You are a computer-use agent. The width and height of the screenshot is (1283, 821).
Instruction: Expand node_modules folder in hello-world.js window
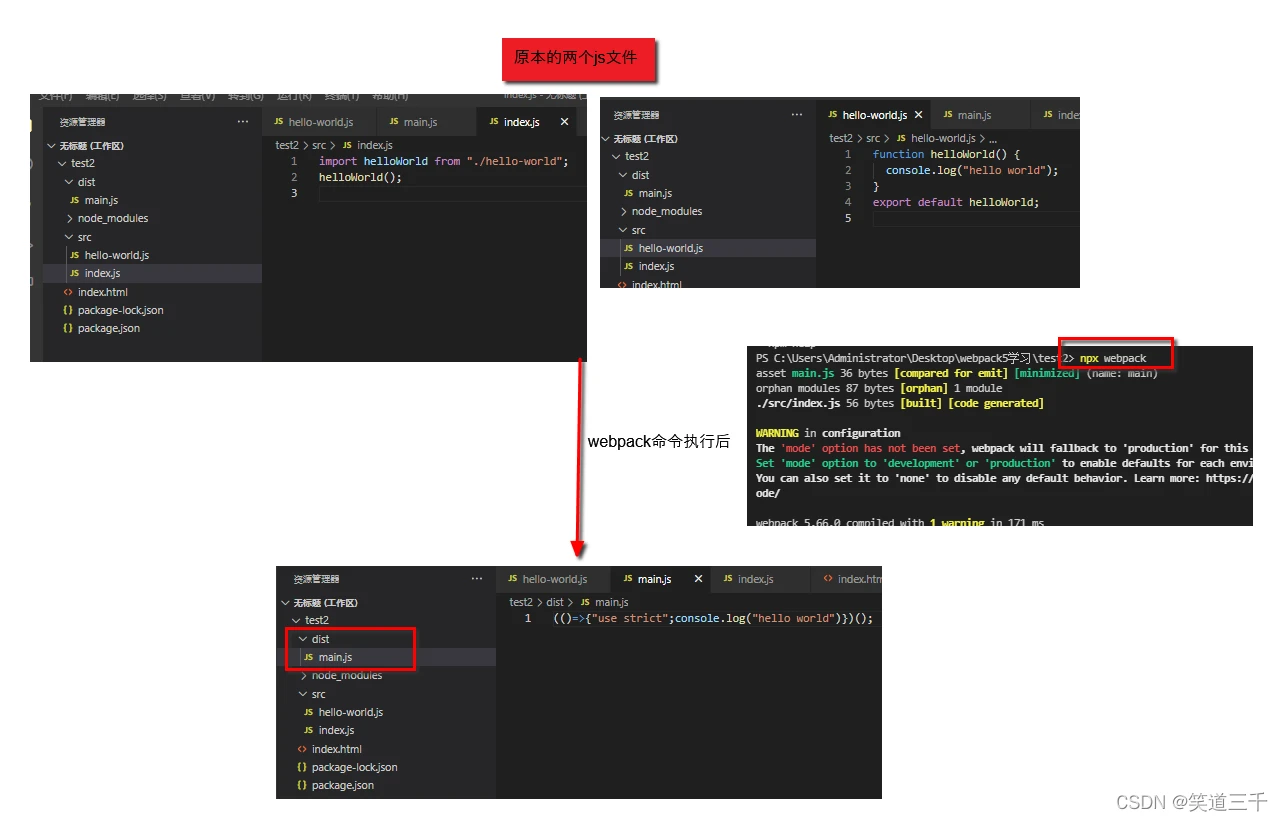[x=623, y=211]
